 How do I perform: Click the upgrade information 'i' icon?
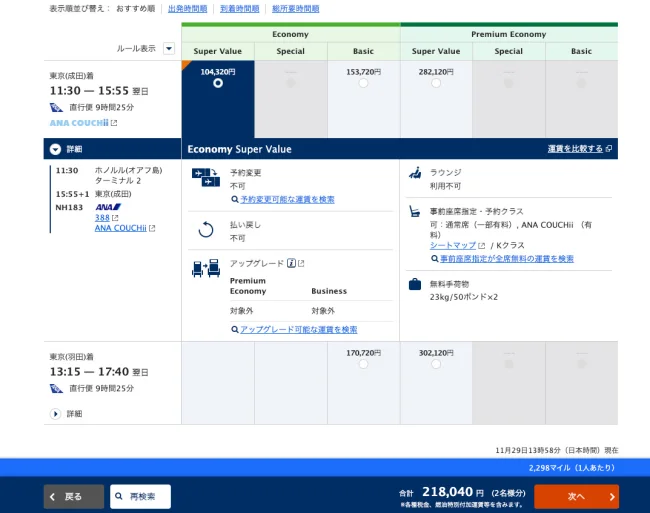tap(291, 263)
